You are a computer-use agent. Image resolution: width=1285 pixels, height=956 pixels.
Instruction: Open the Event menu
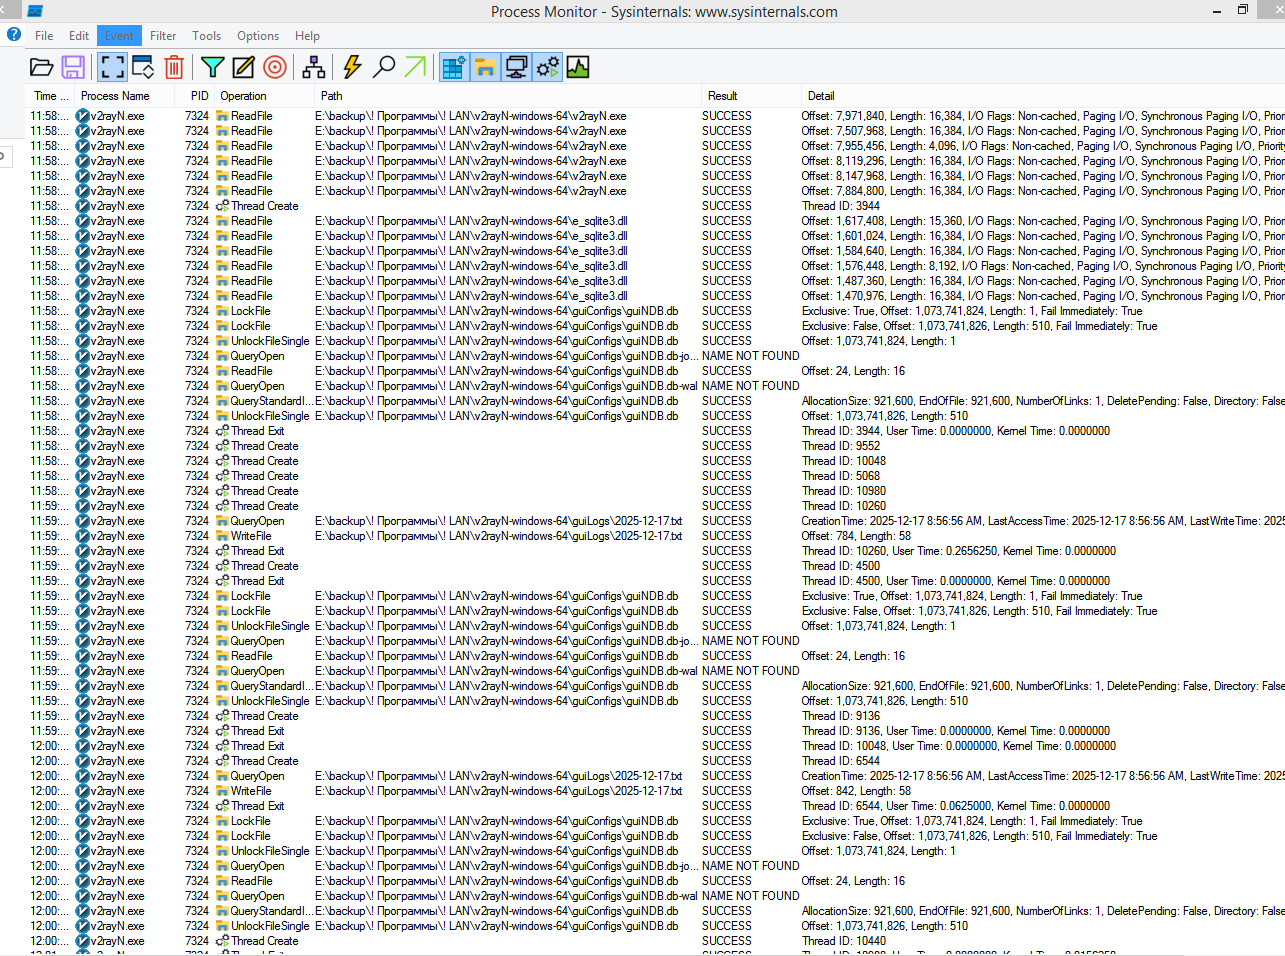pyautogui.click(x=119, y=35)
